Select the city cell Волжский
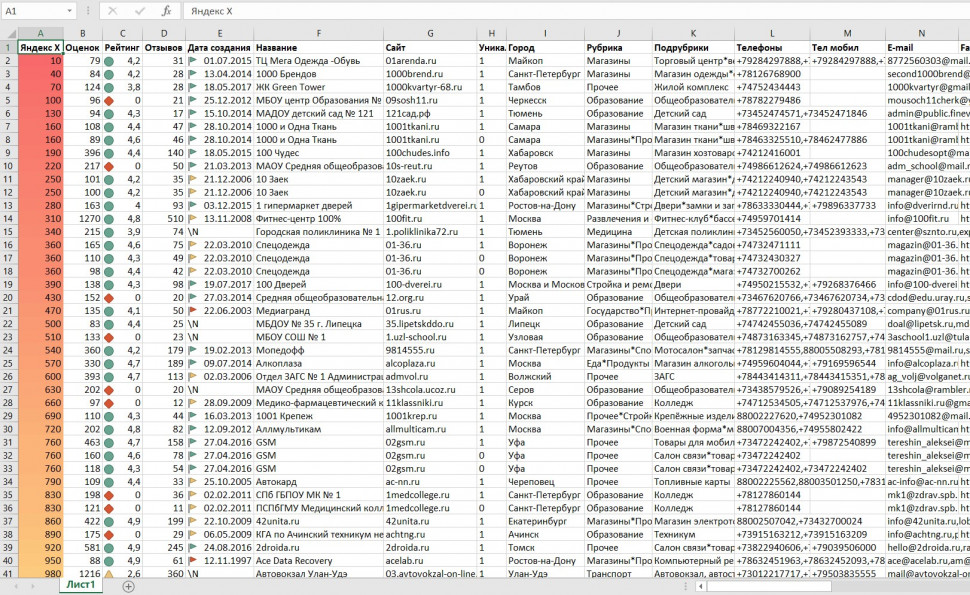The image size is (970, 595). (545, 377)
